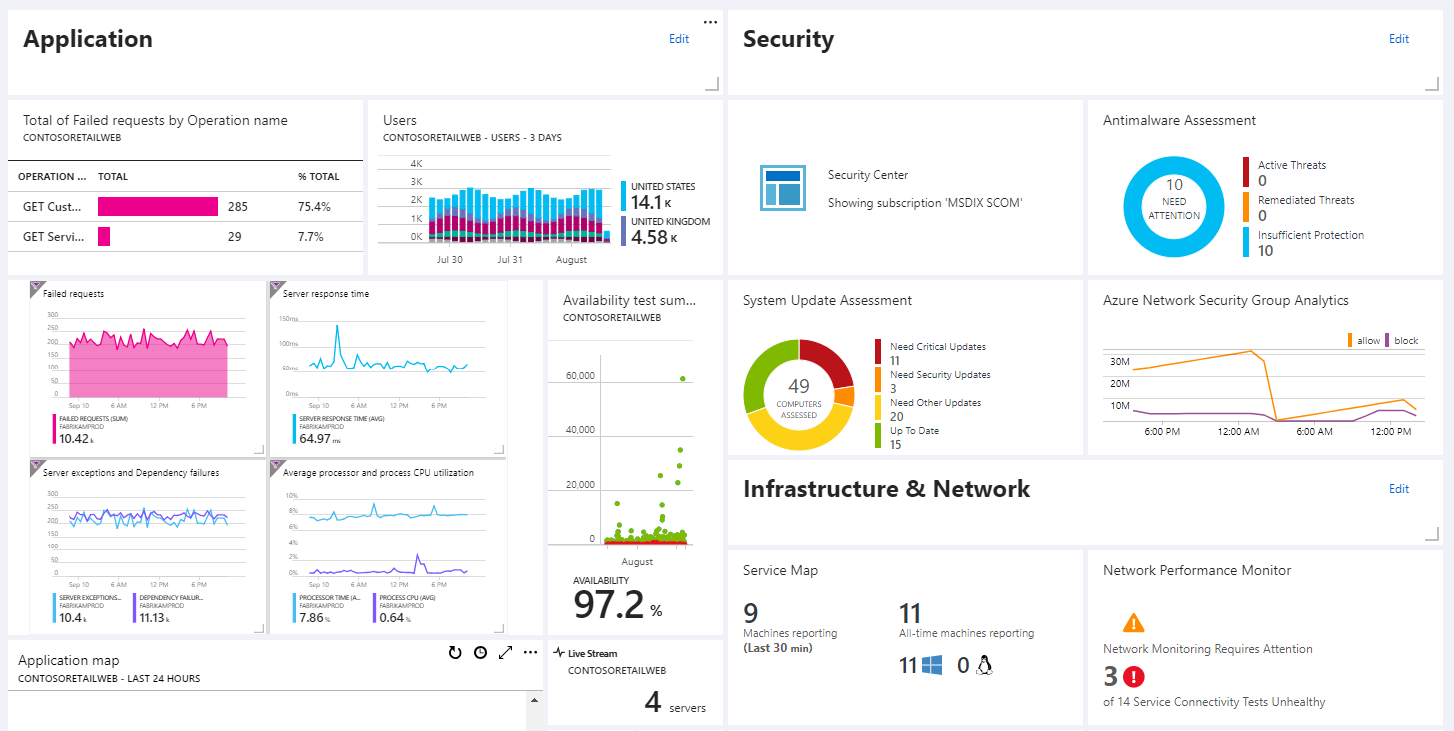Image resolution: width=1454 pixels, height=731 pixels.
Task: Click the resize handle on Failed requests chart
Action: pyautogui.click(x=259, y=450)
